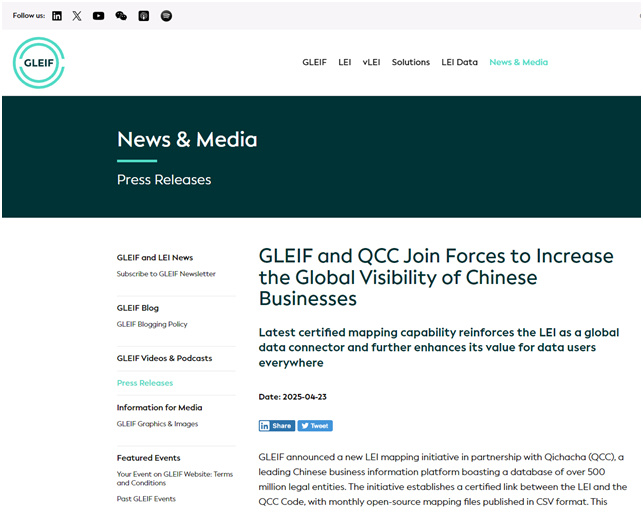Open the GLEIF main menu item

coord(315,62)
